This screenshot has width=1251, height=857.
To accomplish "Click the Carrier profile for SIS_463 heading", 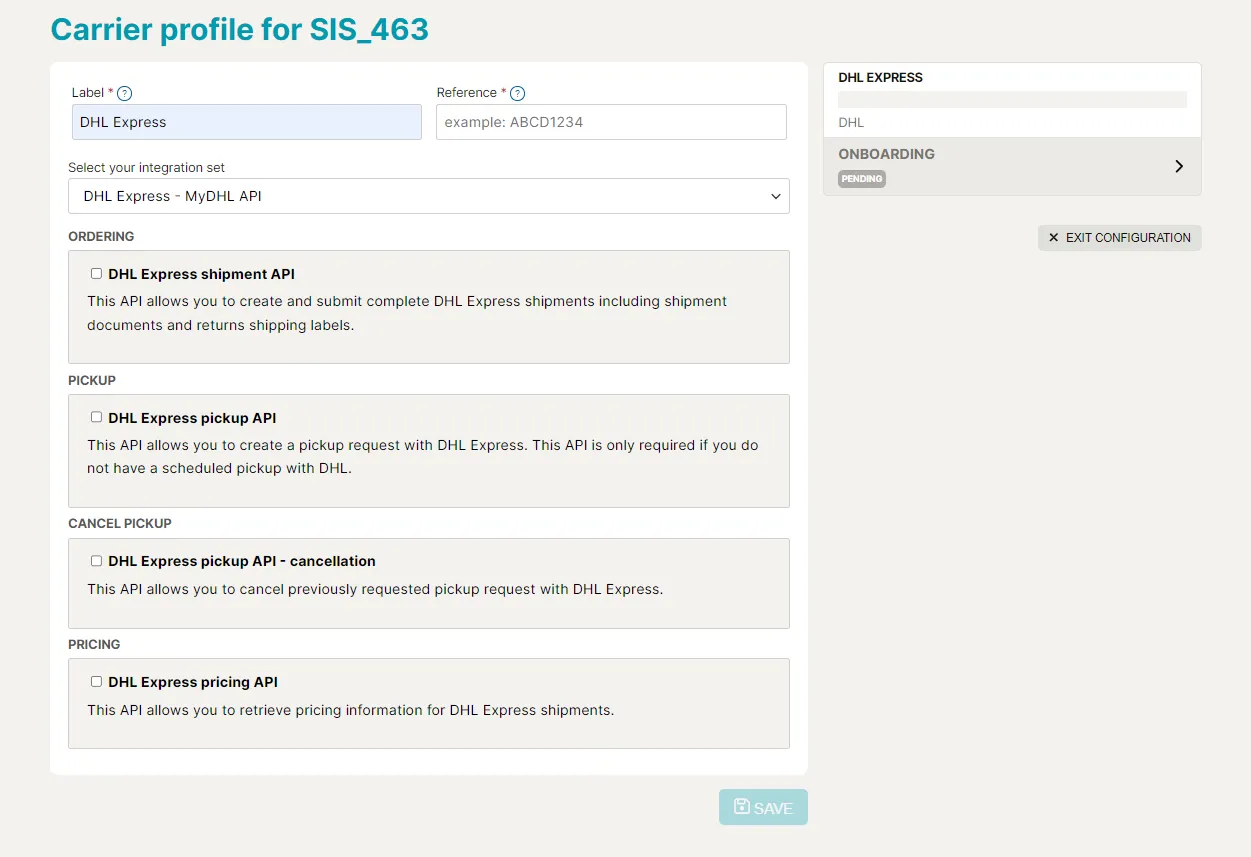I will [x=240, y=30].
